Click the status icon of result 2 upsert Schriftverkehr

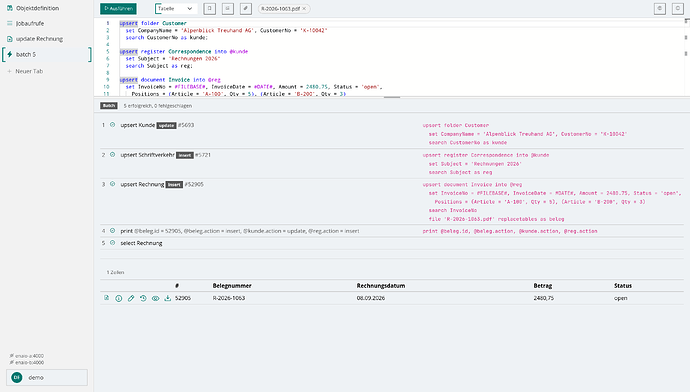tap(112, 155)
